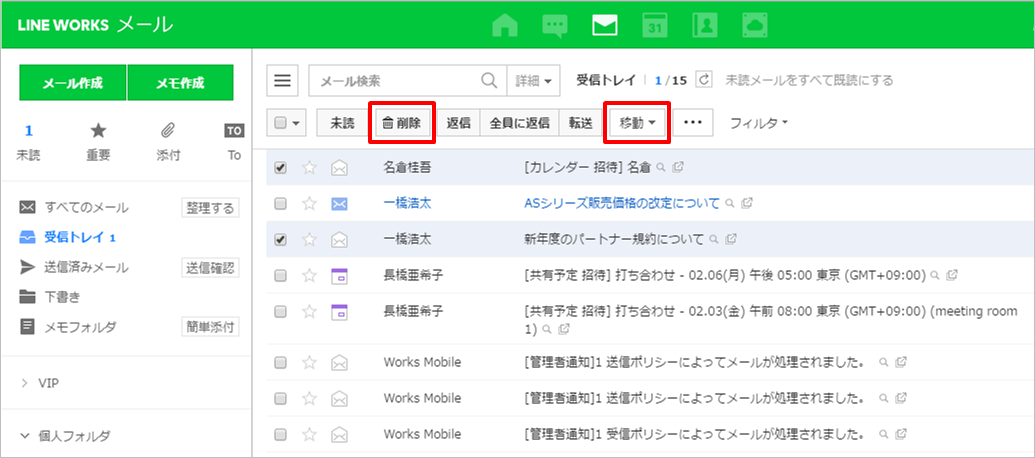Open the chat/message service icon
This screenshot has width=1035, height=458.
(555, 25)
